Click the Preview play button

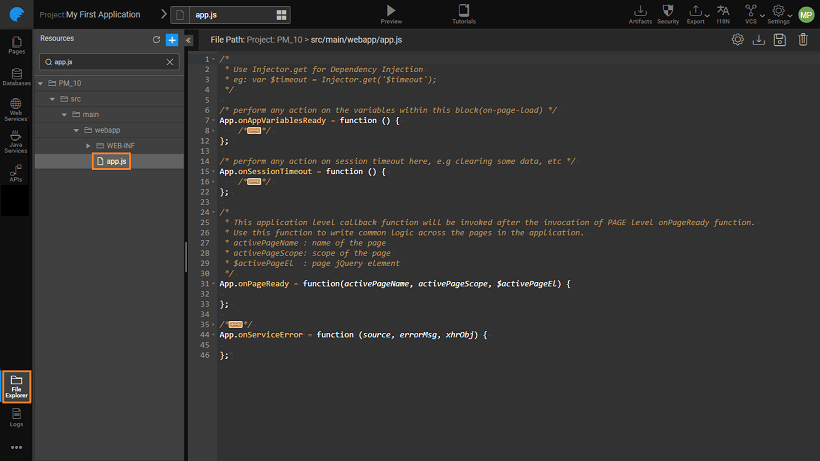pos(390,10)
